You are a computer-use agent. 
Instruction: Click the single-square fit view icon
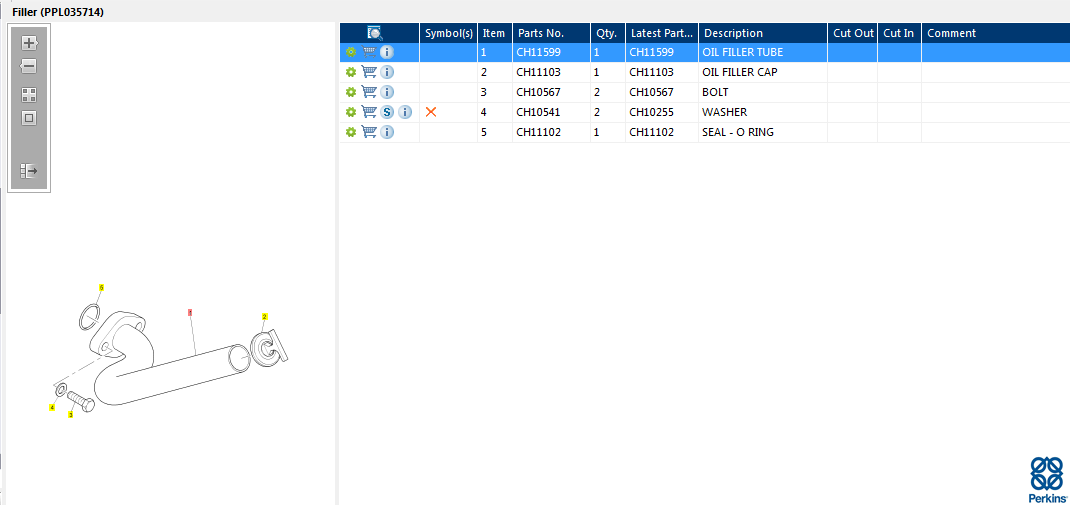(x=29, y=118)
